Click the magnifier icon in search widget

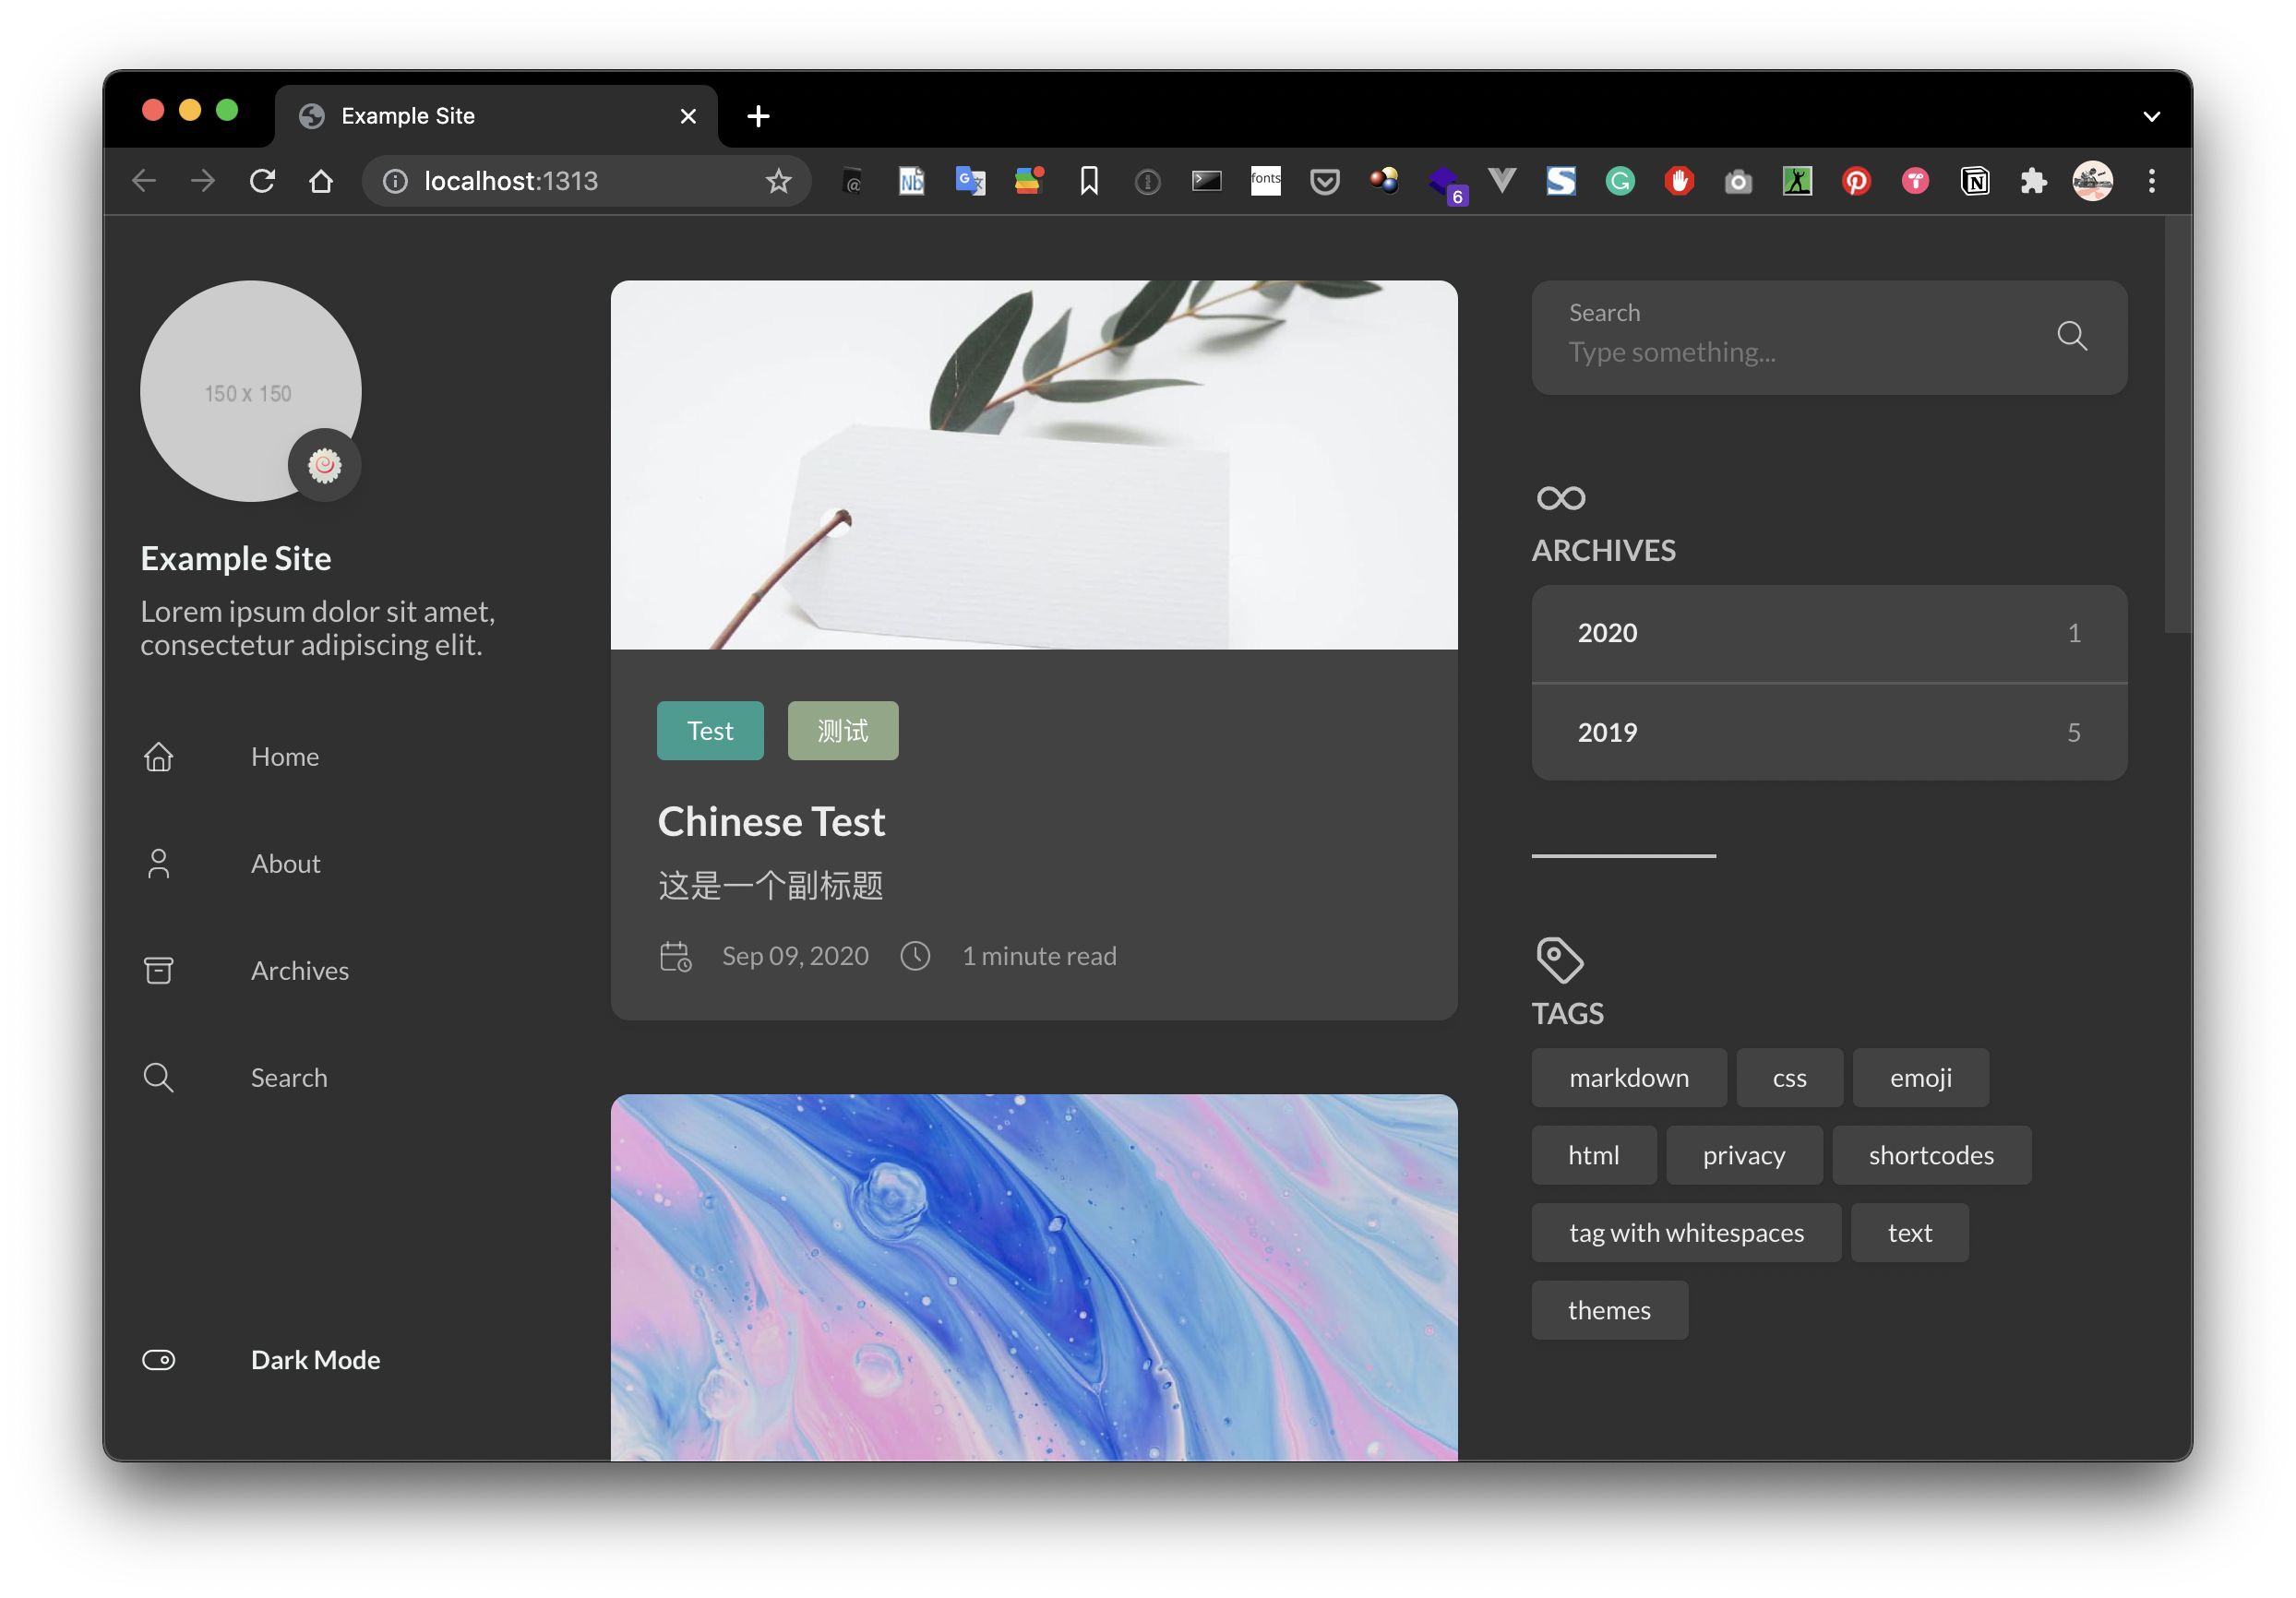pos(2071,336)
